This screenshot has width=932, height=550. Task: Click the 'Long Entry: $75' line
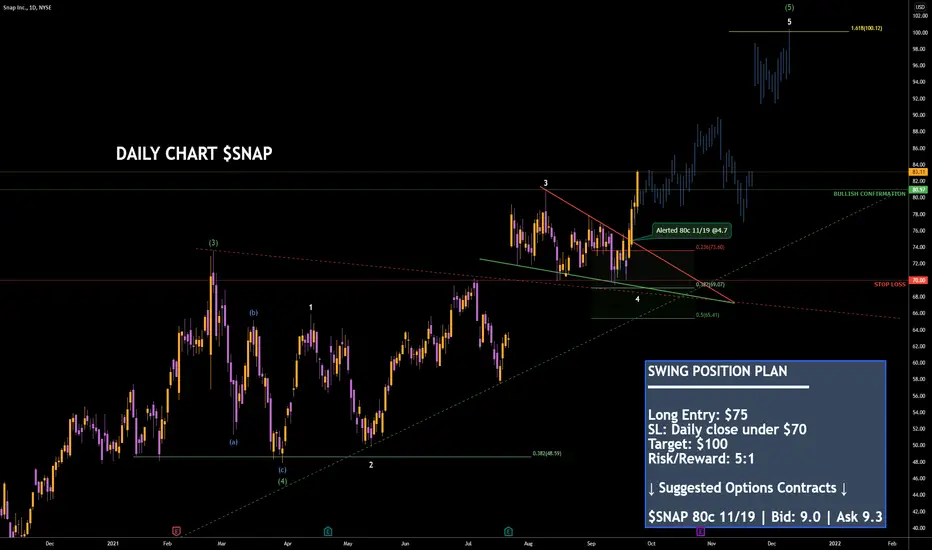(698, 414)
